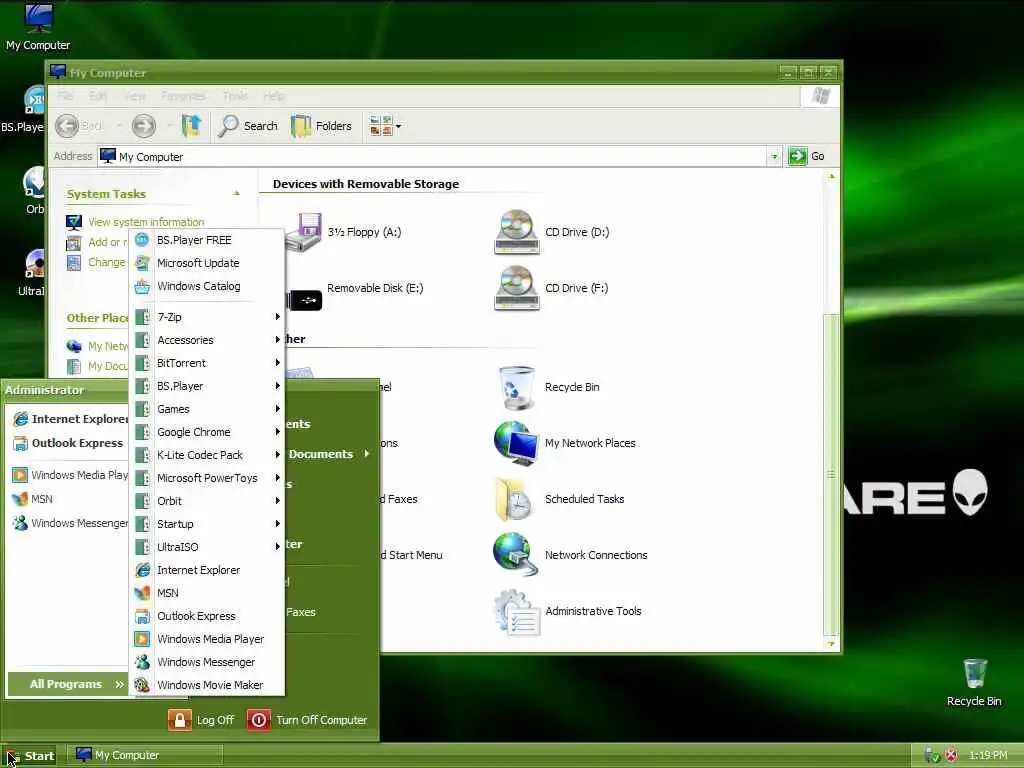Open pinned Internet Explorer in Start menu

point(69,419)
